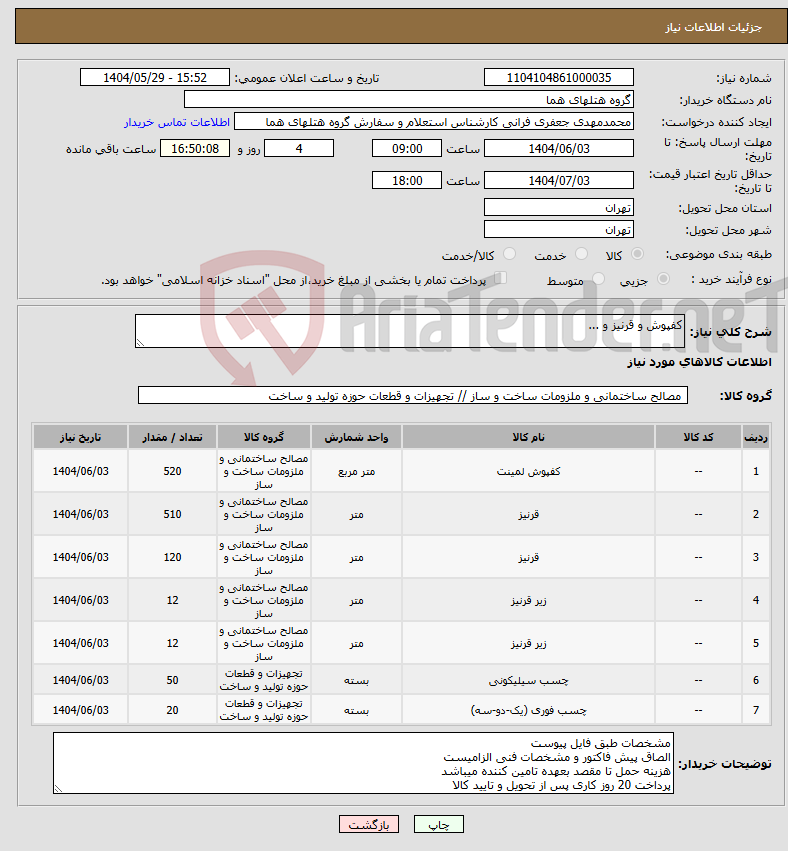Click resize handle of buyer notes textarea
Image resolution: width=788 pixels, height=851 pixels.
tap(58, 789)
